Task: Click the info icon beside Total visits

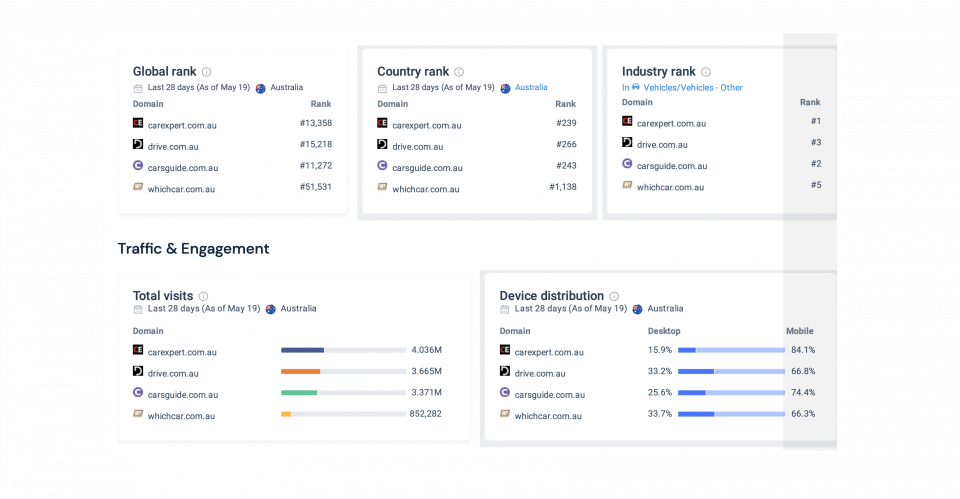Action: pos(203,296)
